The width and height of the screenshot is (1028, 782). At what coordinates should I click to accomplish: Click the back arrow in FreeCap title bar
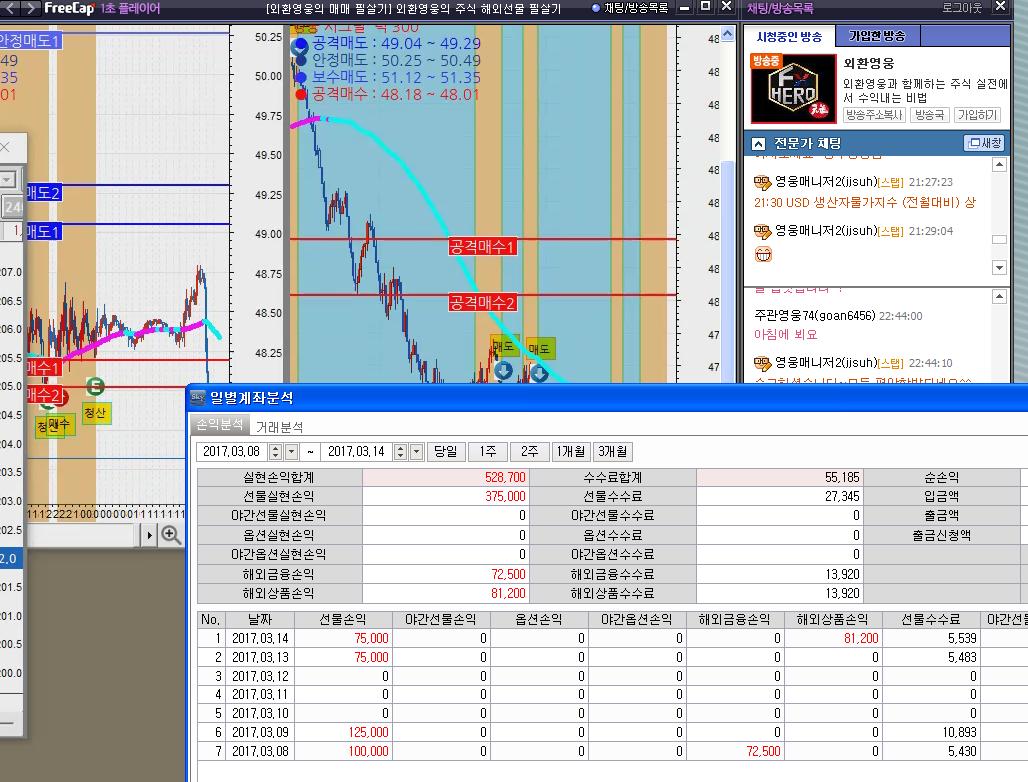tap(10, 8)
